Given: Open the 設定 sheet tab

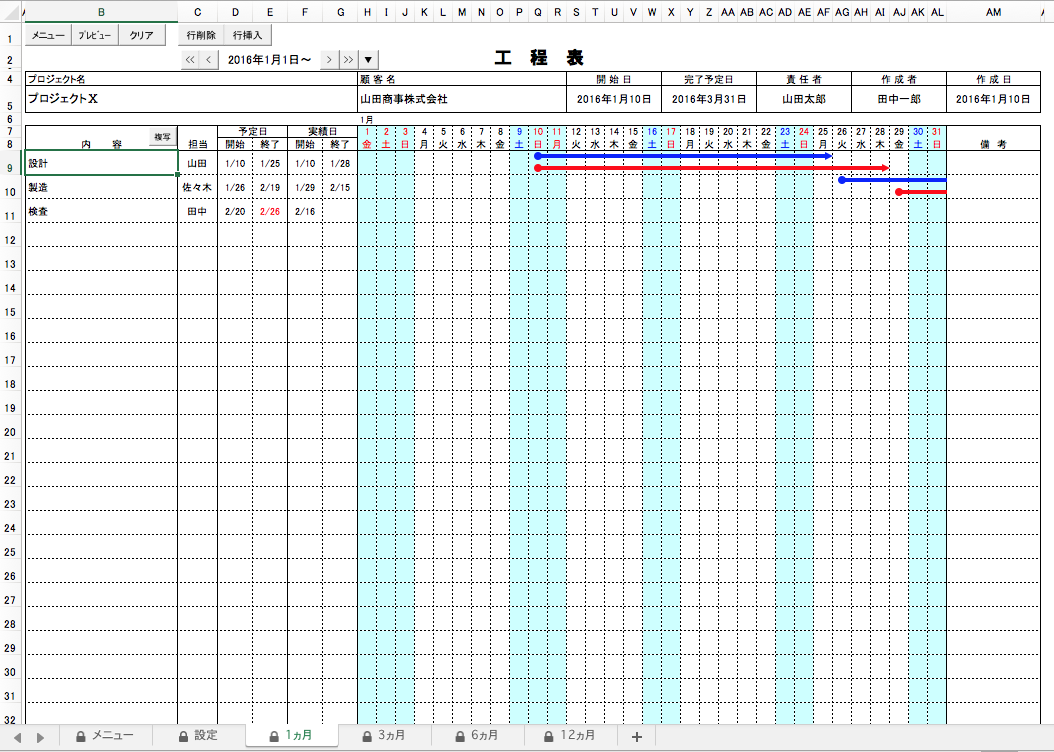Looking at the screenshot, I should [x=197, y=736].
